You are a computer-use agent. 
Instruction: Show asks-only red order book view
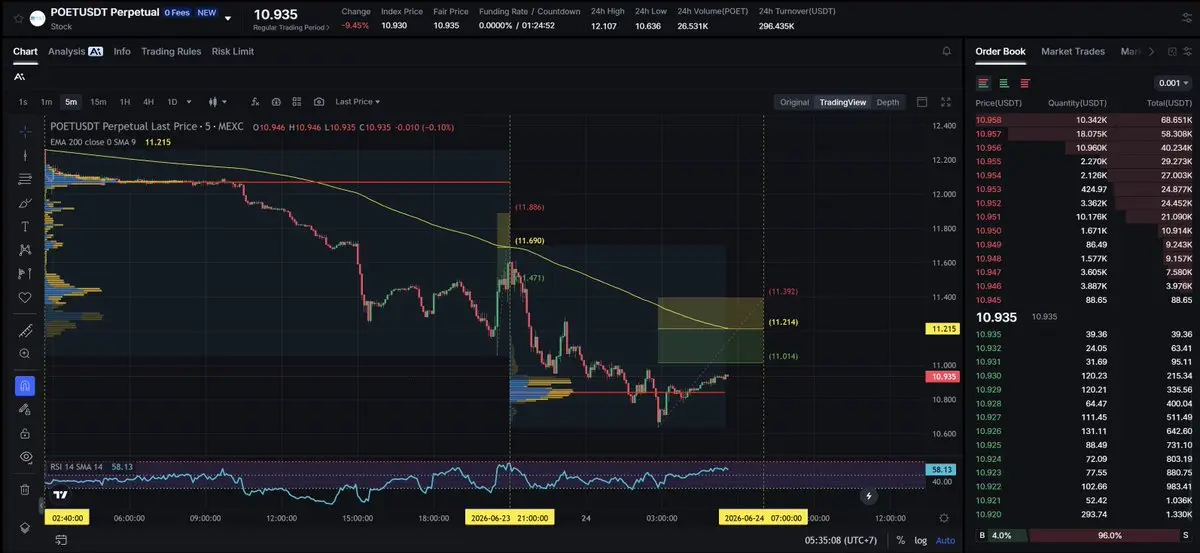[x=1025, y=83]
